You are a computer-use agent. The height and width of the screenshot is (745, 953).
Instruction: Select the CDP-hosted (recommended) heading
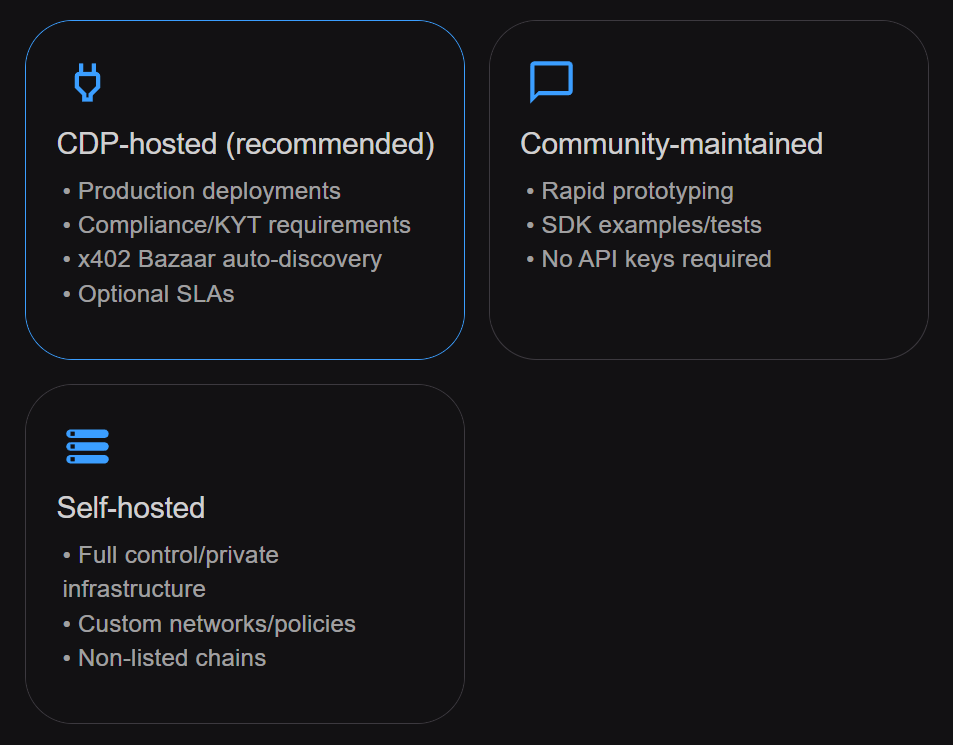click(245, 144)
